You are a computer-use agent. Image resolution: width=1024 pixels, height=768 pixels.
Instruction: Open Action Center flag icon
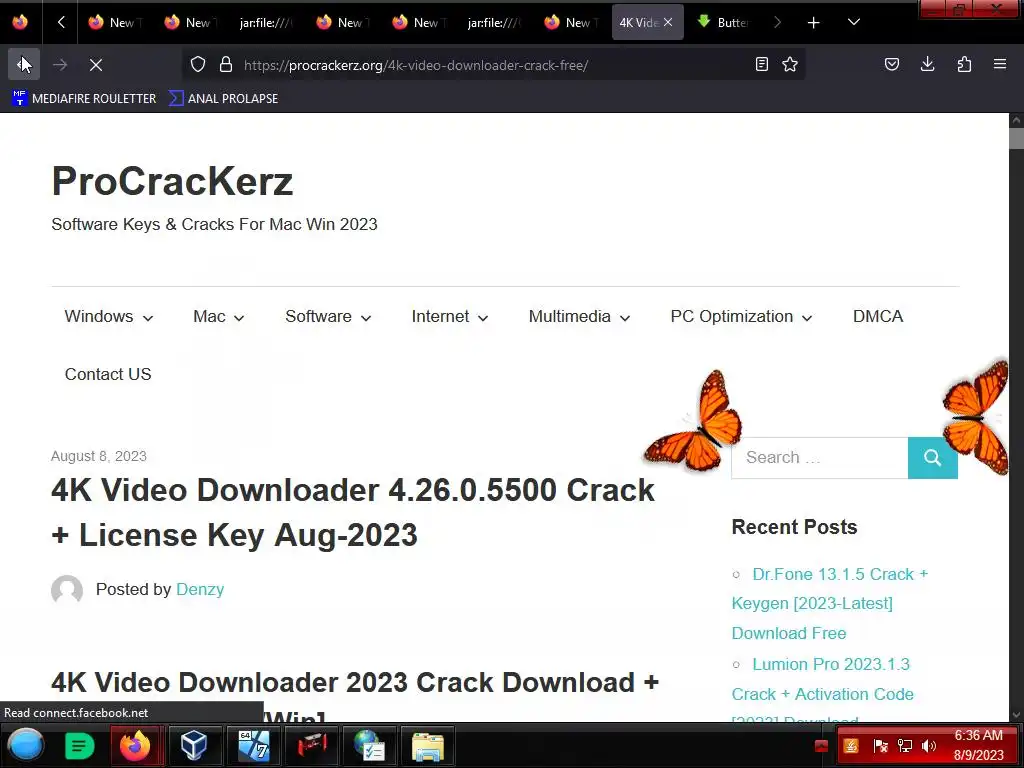point(880,746)
